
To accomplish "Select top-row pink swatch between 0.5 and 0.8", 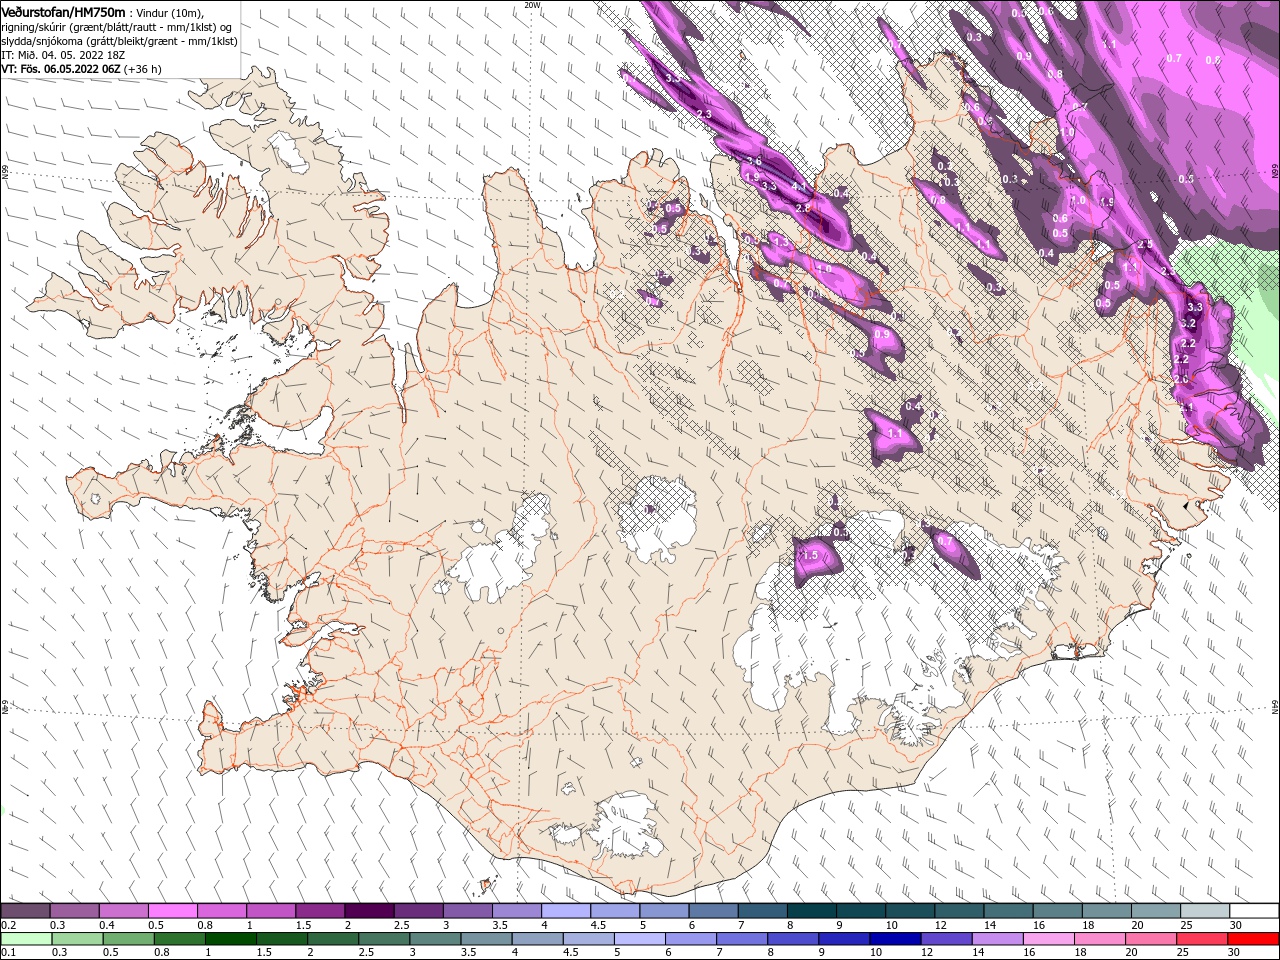I will coord(172,911).
